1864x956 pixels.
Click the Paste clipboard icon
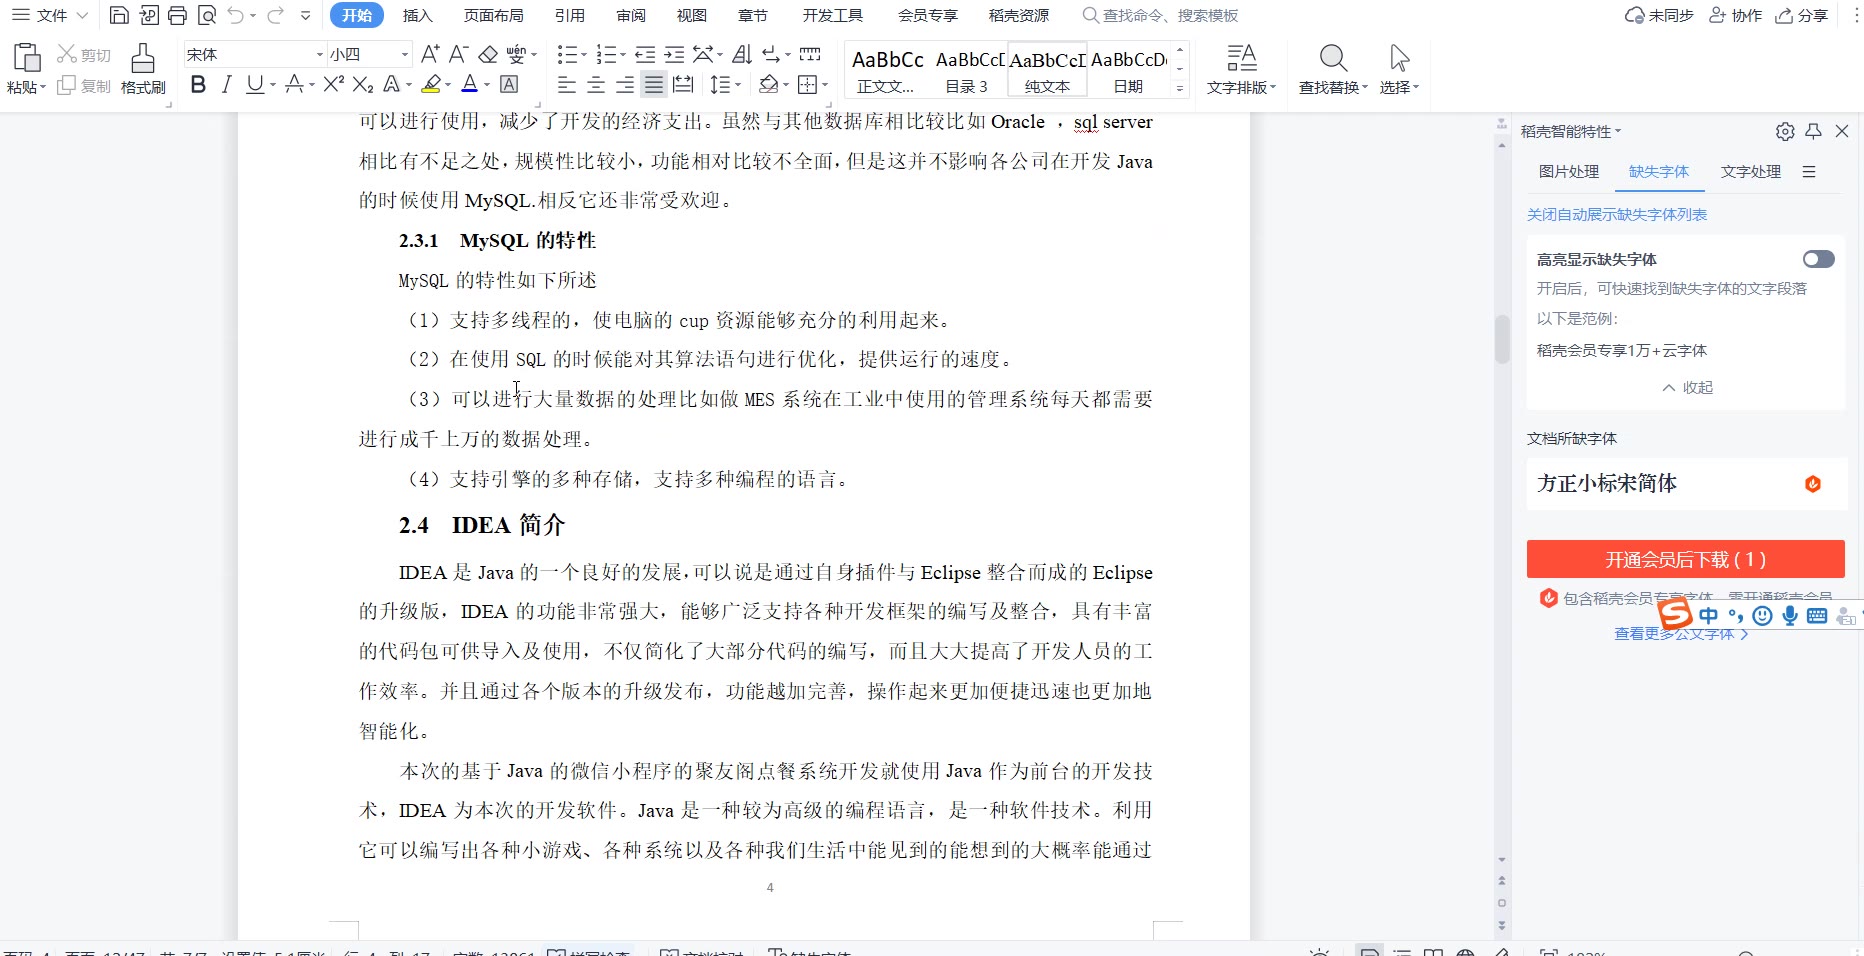[x=26, y=58]
